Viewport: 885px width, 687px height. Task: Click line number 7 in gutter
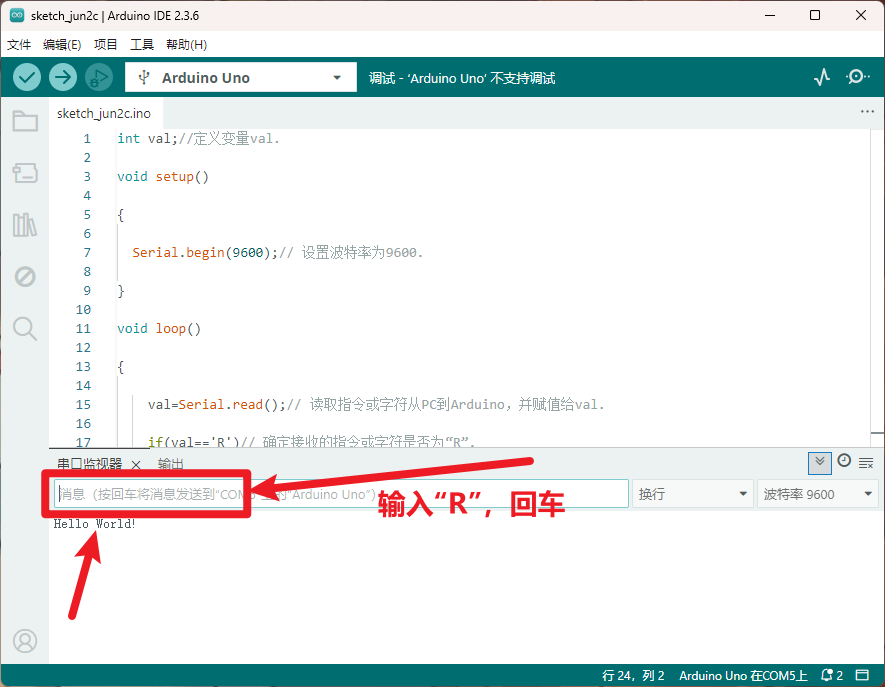pos(87,252)
